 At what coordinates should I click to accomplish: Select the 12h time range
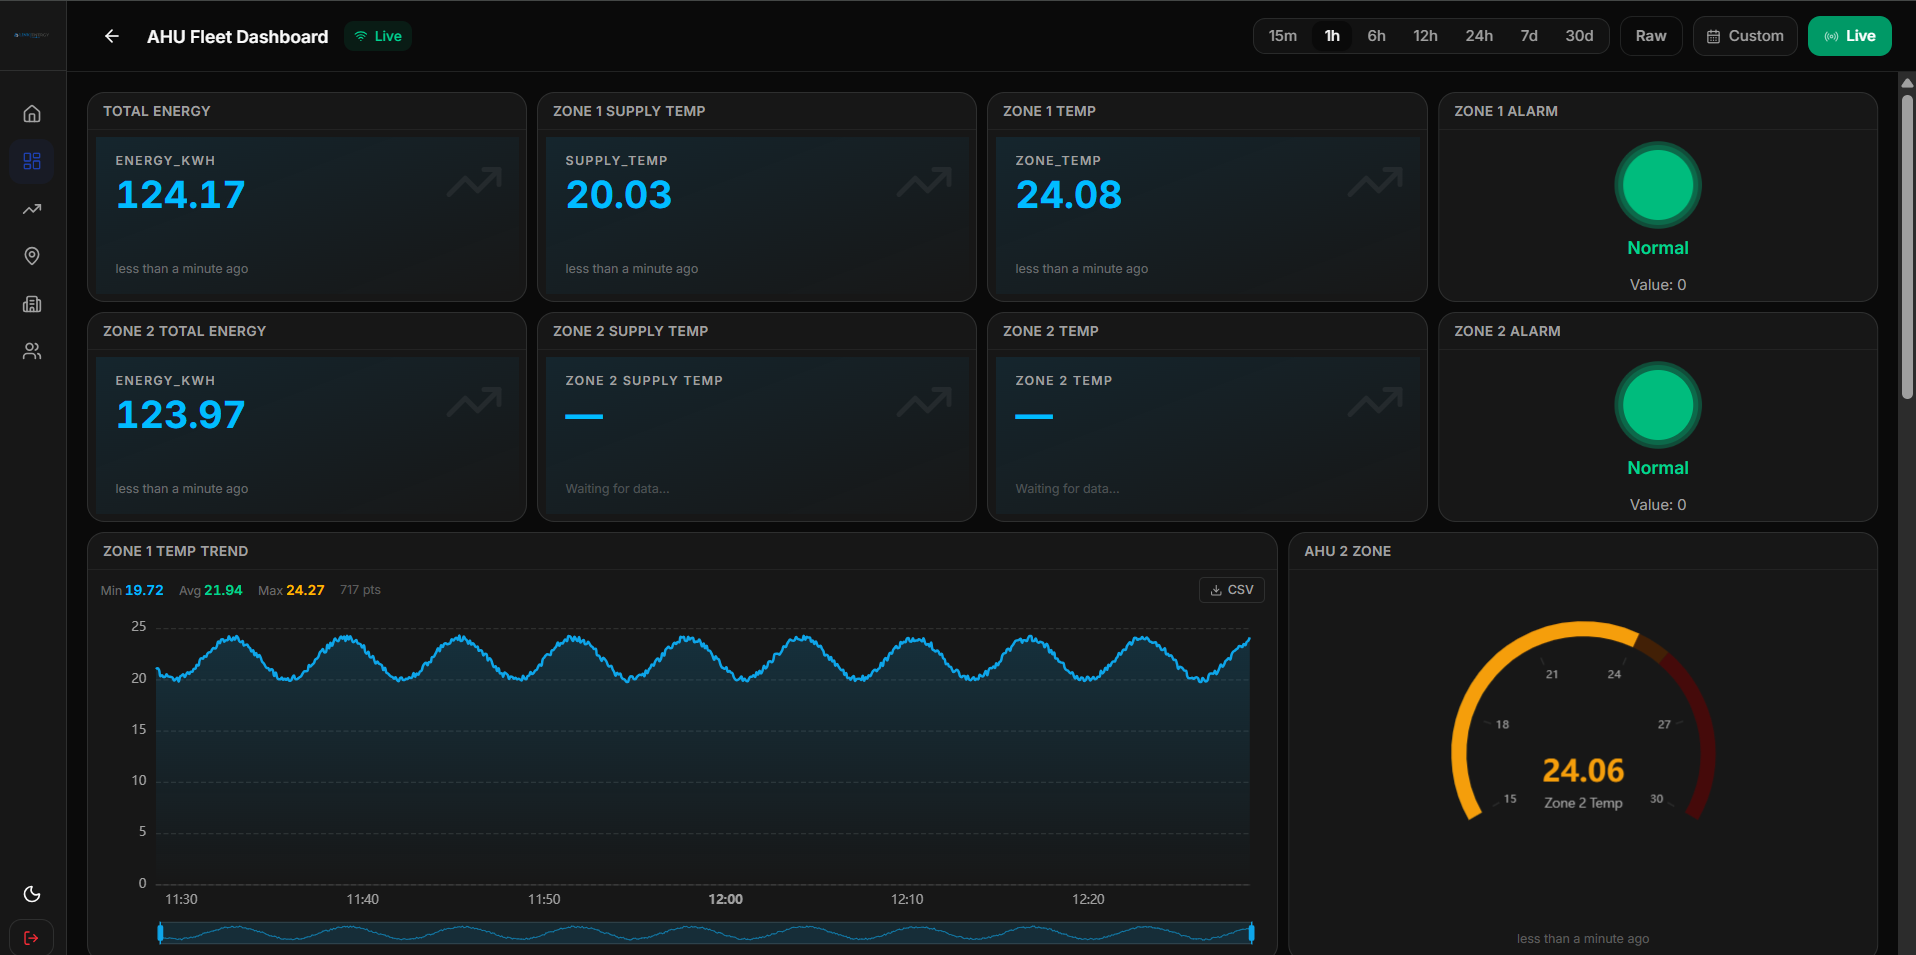point(1425,36)
